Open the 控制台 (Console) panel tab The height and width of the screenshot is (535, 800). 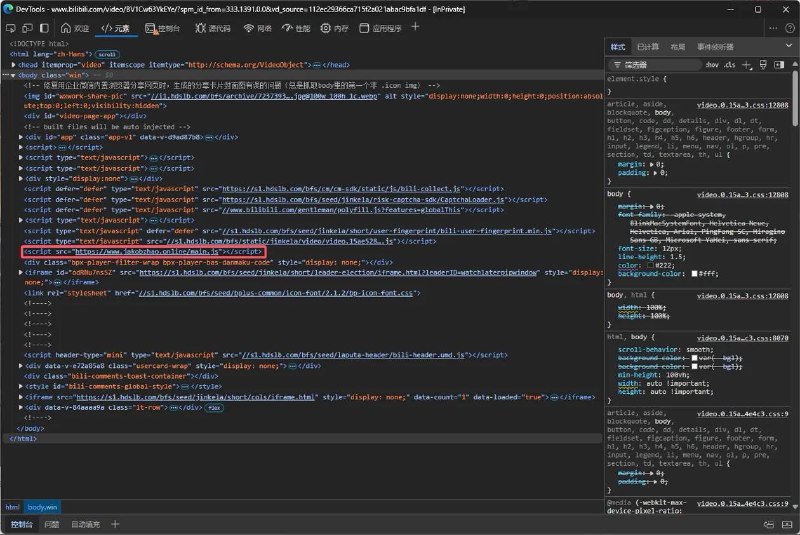coord(162,29)
